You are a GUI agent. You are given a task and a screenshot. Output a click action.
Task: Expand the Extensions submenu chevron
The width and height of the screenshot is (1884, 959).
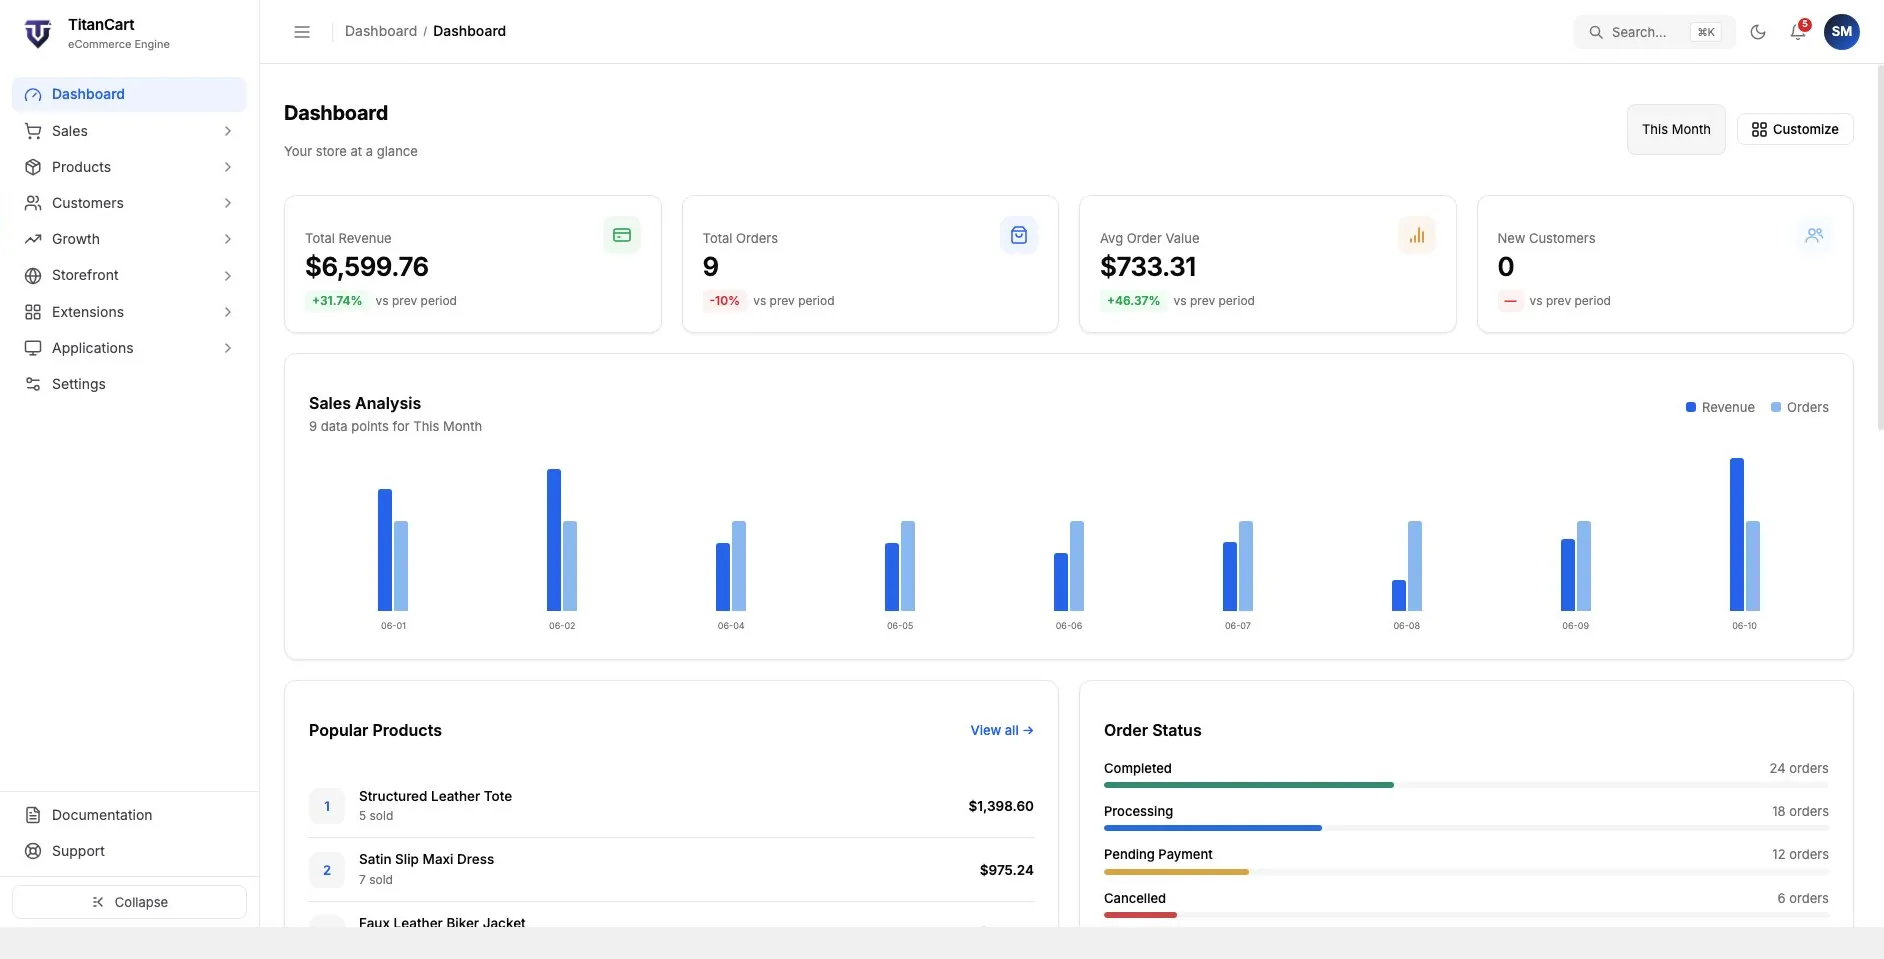tap(228, 312)
